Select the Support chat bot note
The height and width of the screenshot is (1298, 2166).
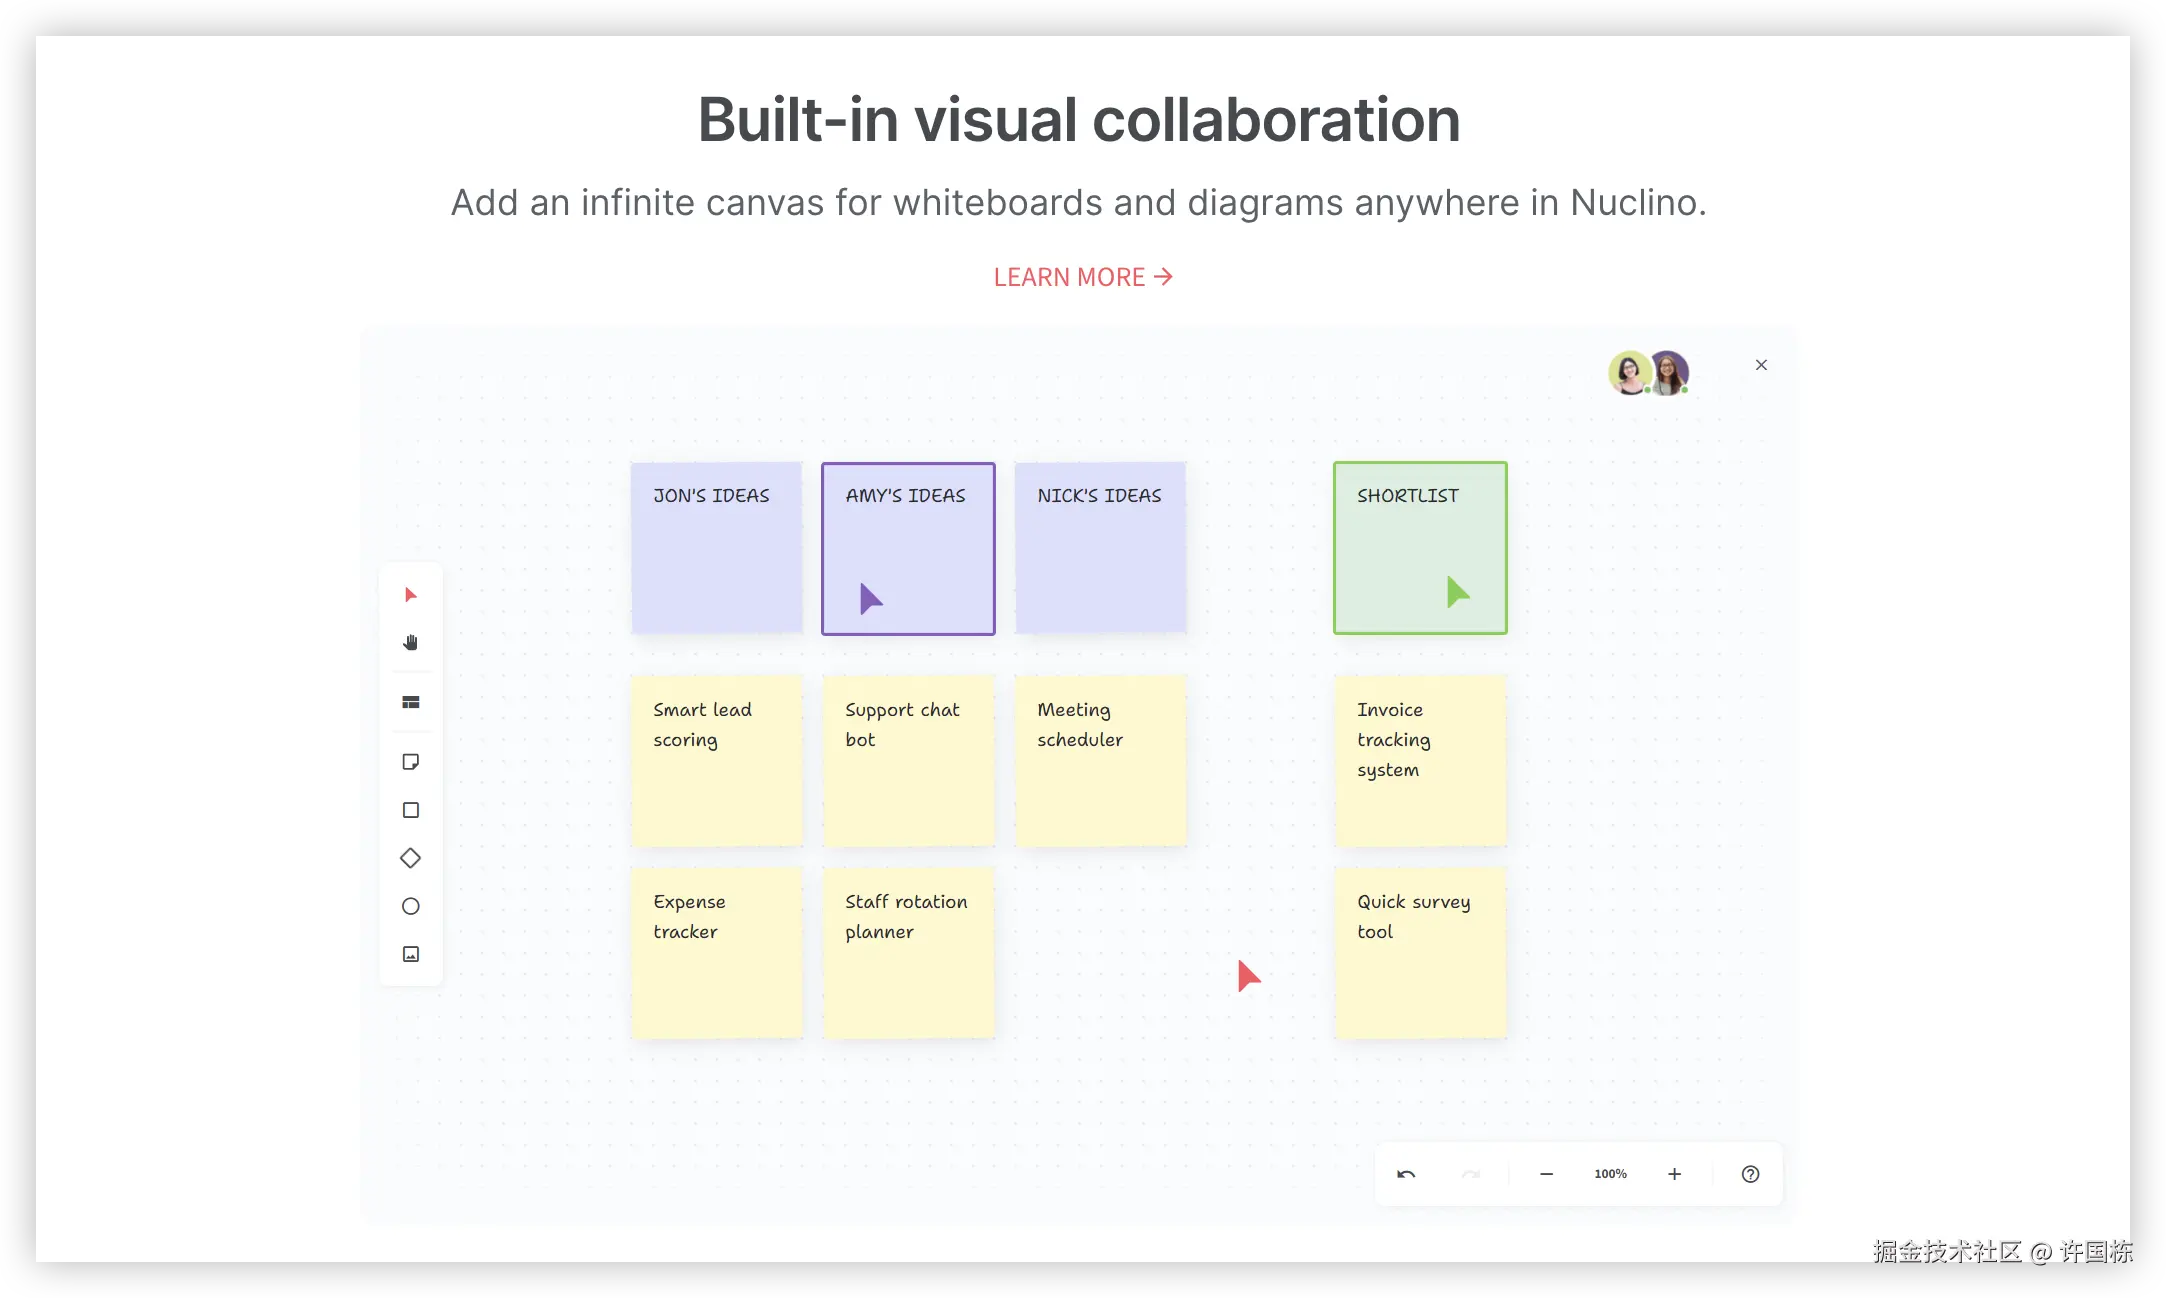tap(908, 760)
